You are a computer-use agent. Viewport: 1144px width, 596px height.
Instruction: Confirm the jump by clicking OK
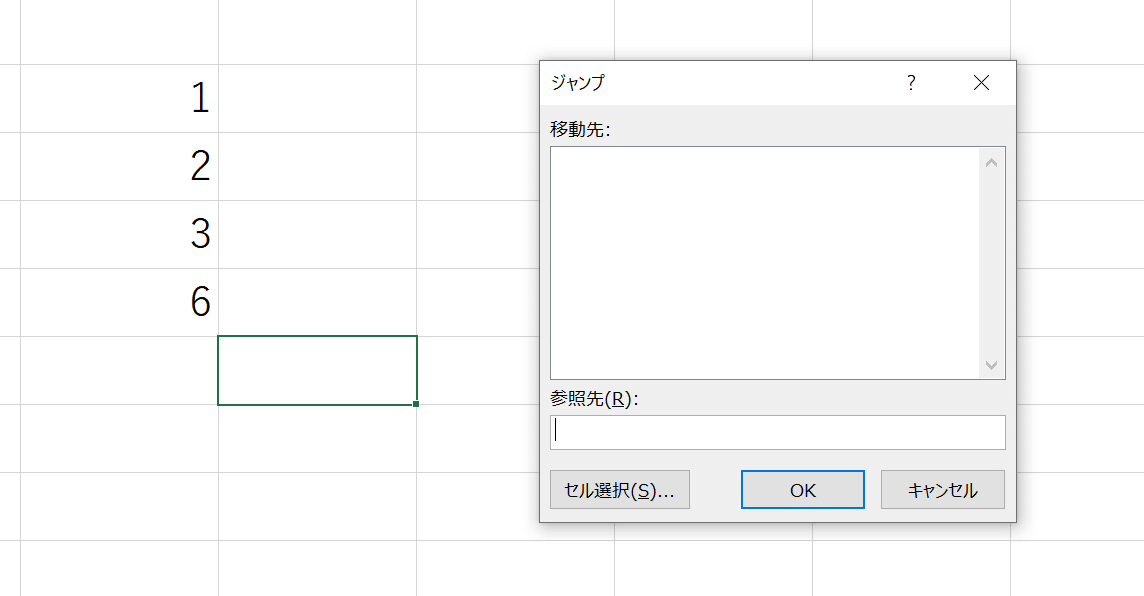pyautogui.click(x=802, y=489)
